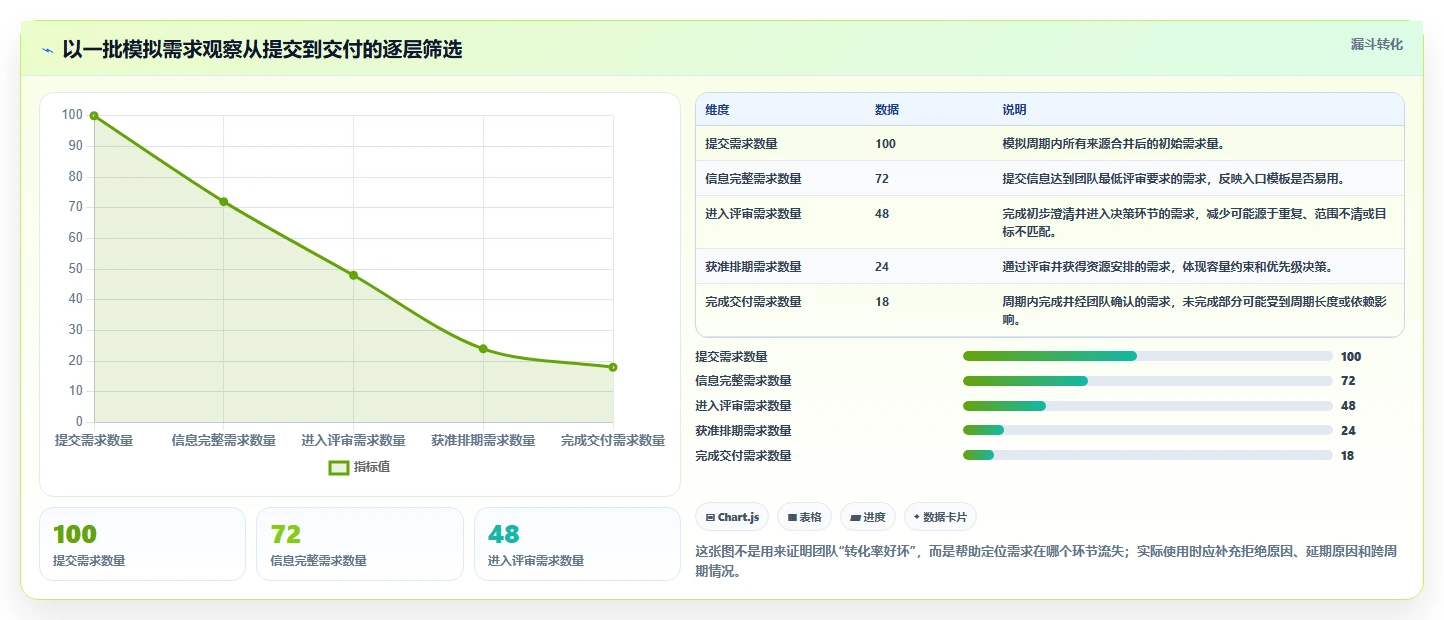1444x620 pixels.
Task: Click the x-axis label 进入评审需求数量
Action: (353, 441)
